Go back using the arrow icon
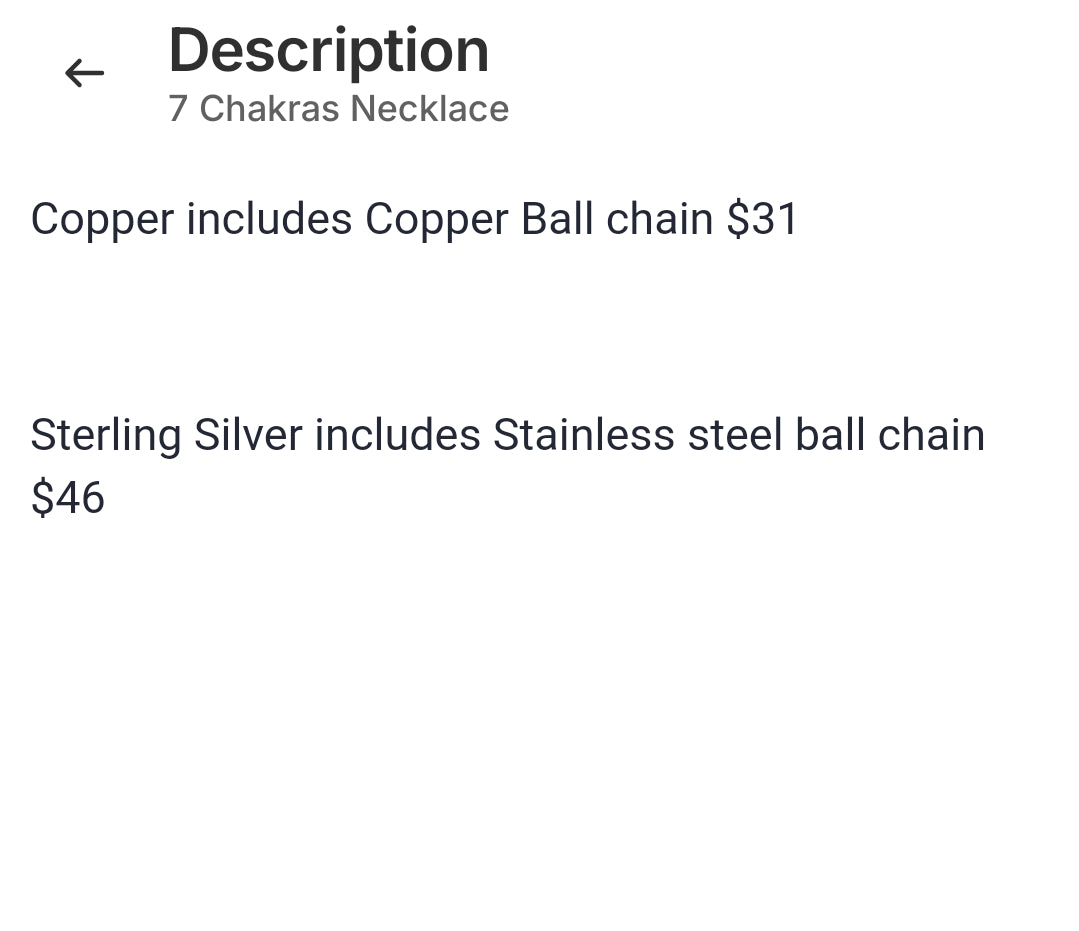This screenshot has width=1079, height=931. (x=84, y=73)
